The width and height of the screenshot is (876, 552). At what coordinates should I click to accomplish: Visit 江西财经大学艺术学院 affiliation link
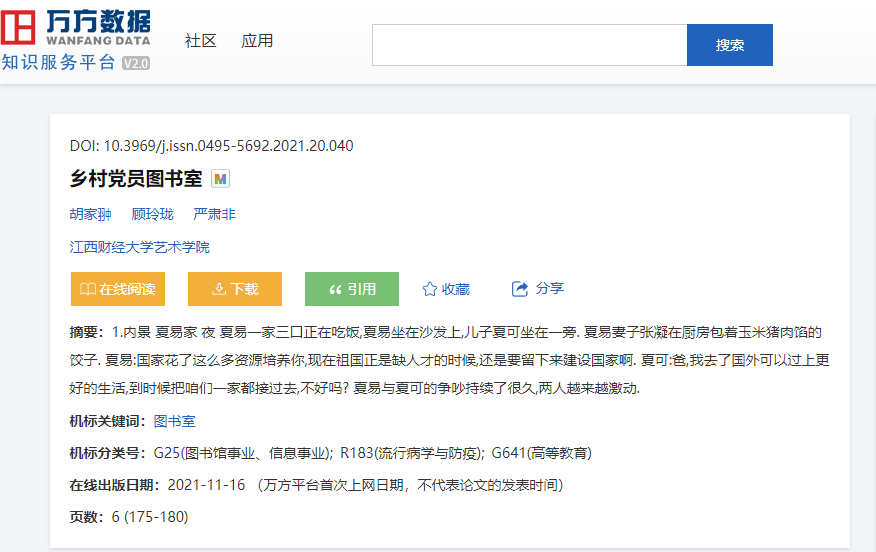(140, 247)
